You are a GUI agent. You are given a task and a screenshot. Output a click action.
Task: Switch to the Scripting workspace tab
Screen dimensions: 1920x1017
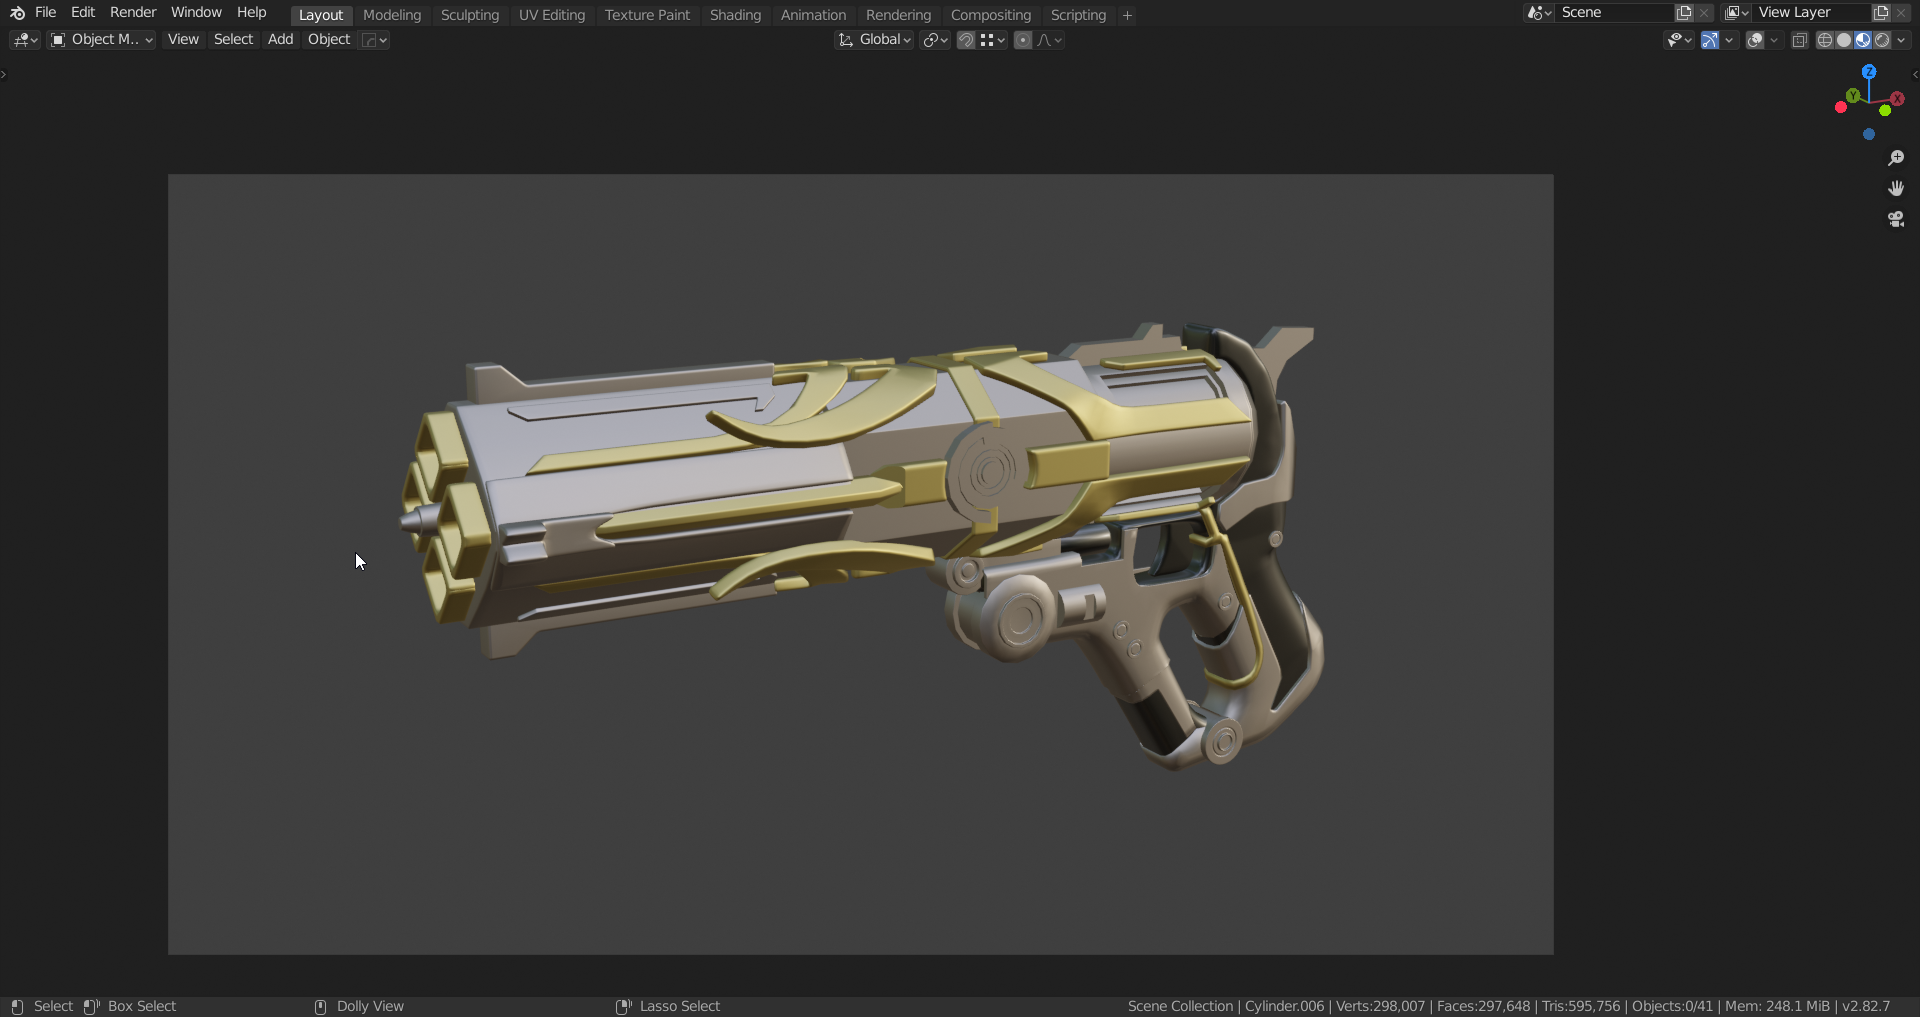(x=1078, y=15)
